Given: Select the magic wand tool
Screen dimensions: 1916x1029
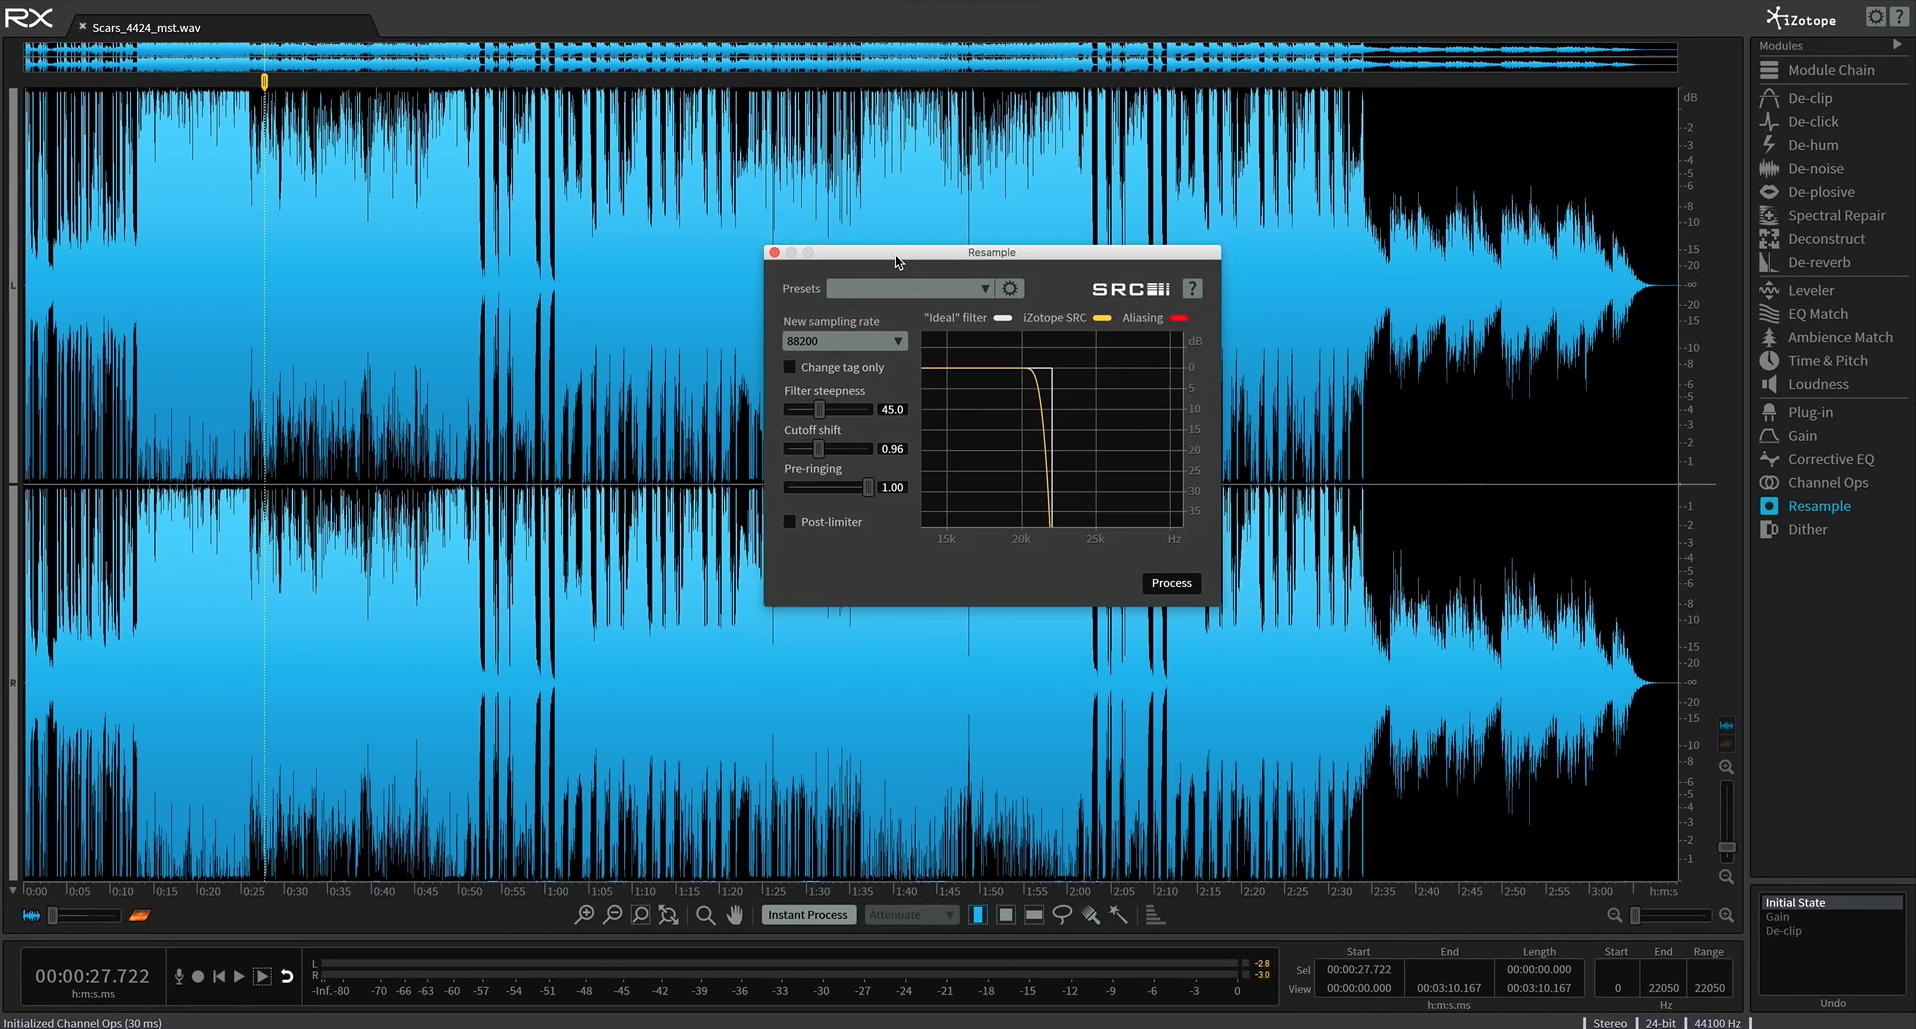Looking at the screenshot, I should point(1118,915).
